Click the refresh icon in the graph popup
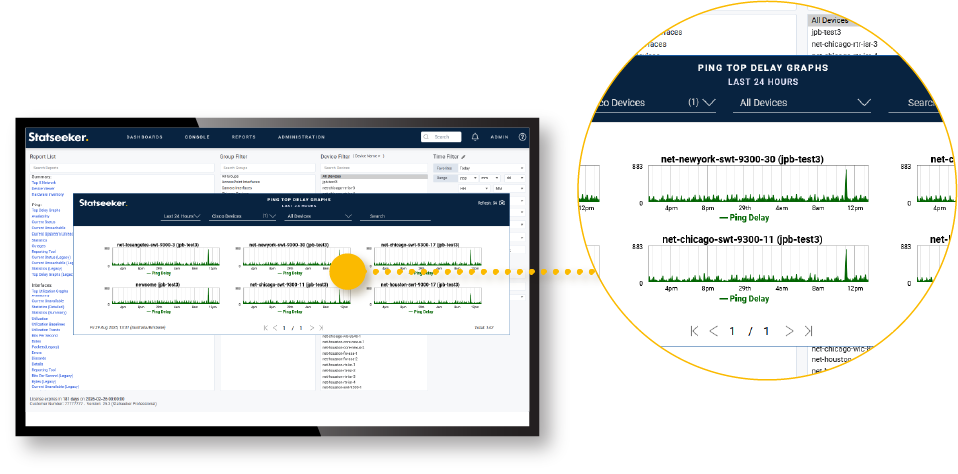Viewport: 958px width, 474px height. click(501, 202)
